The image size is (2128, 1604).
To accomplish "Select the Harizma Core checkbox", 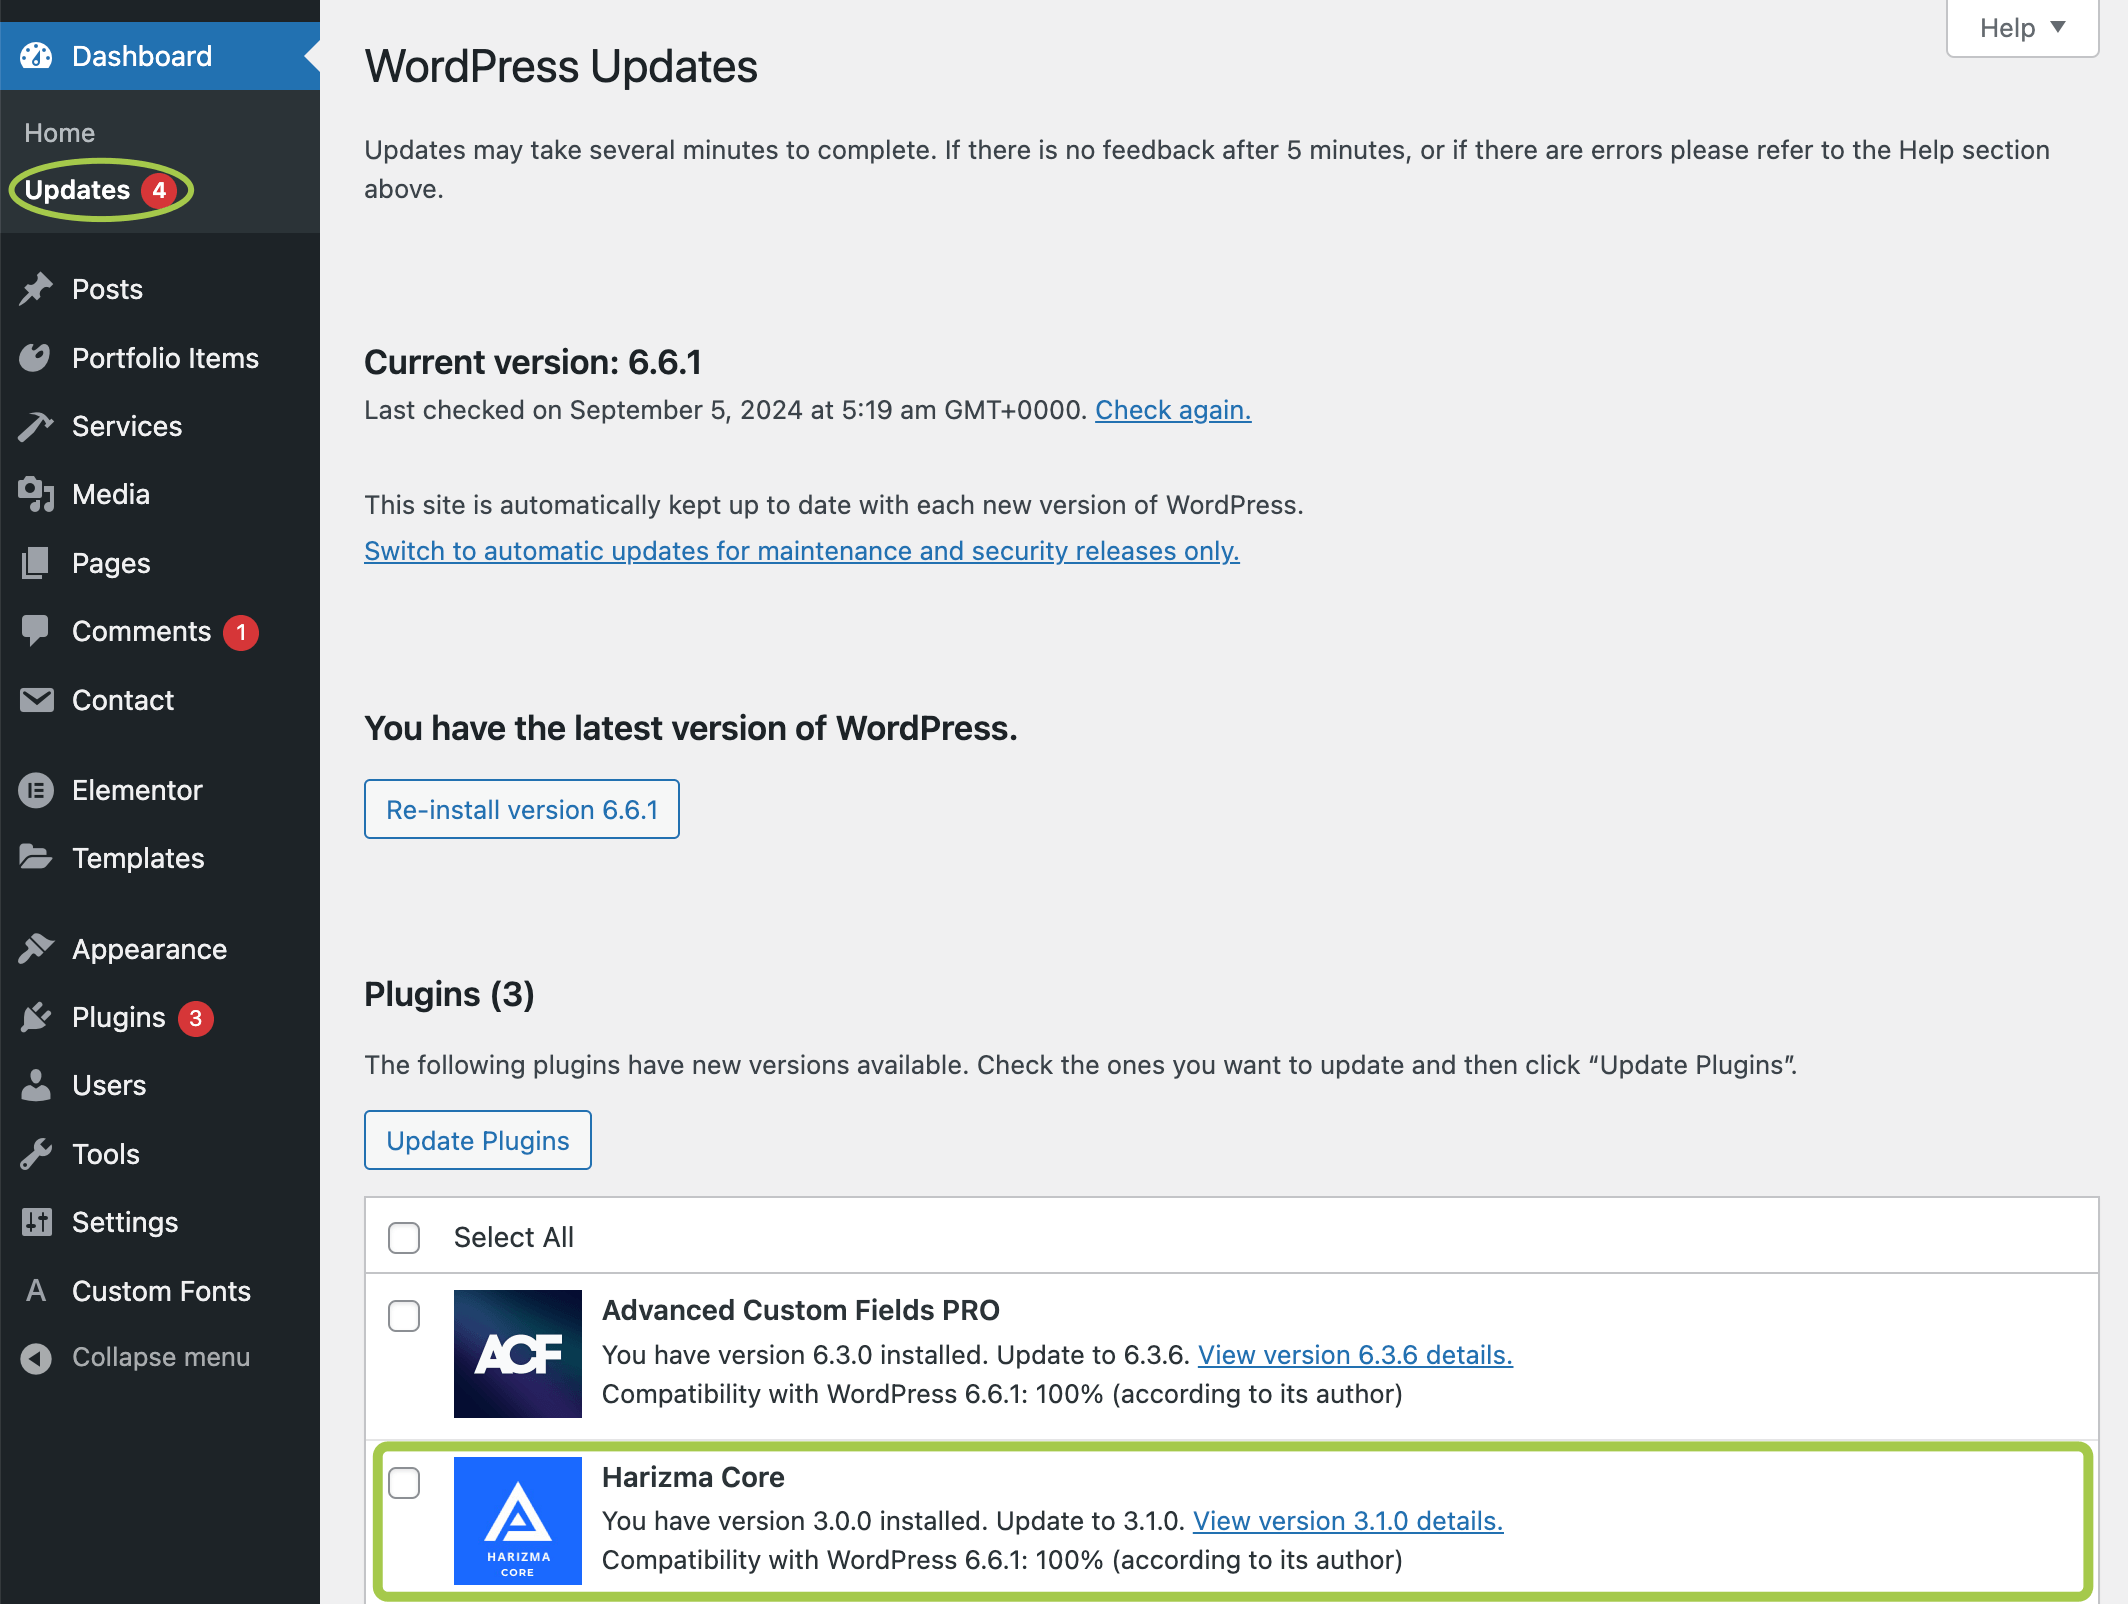I will click(x=404, y=1483).
